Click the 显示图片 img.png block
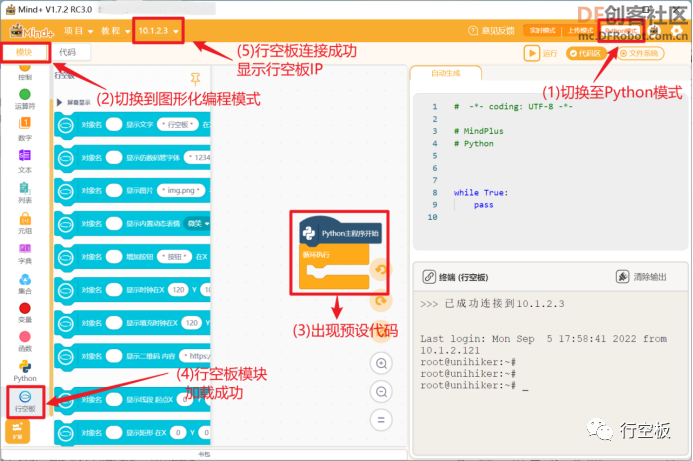The width and height of the screenshot is (693, 461). [x=133, y=191]
